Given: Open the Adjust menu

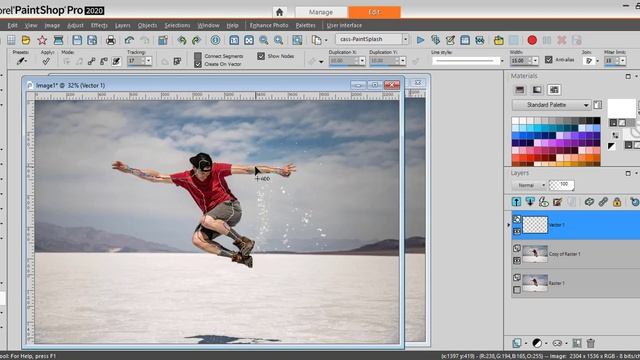Looking at the screenshot, I should 75,25.
